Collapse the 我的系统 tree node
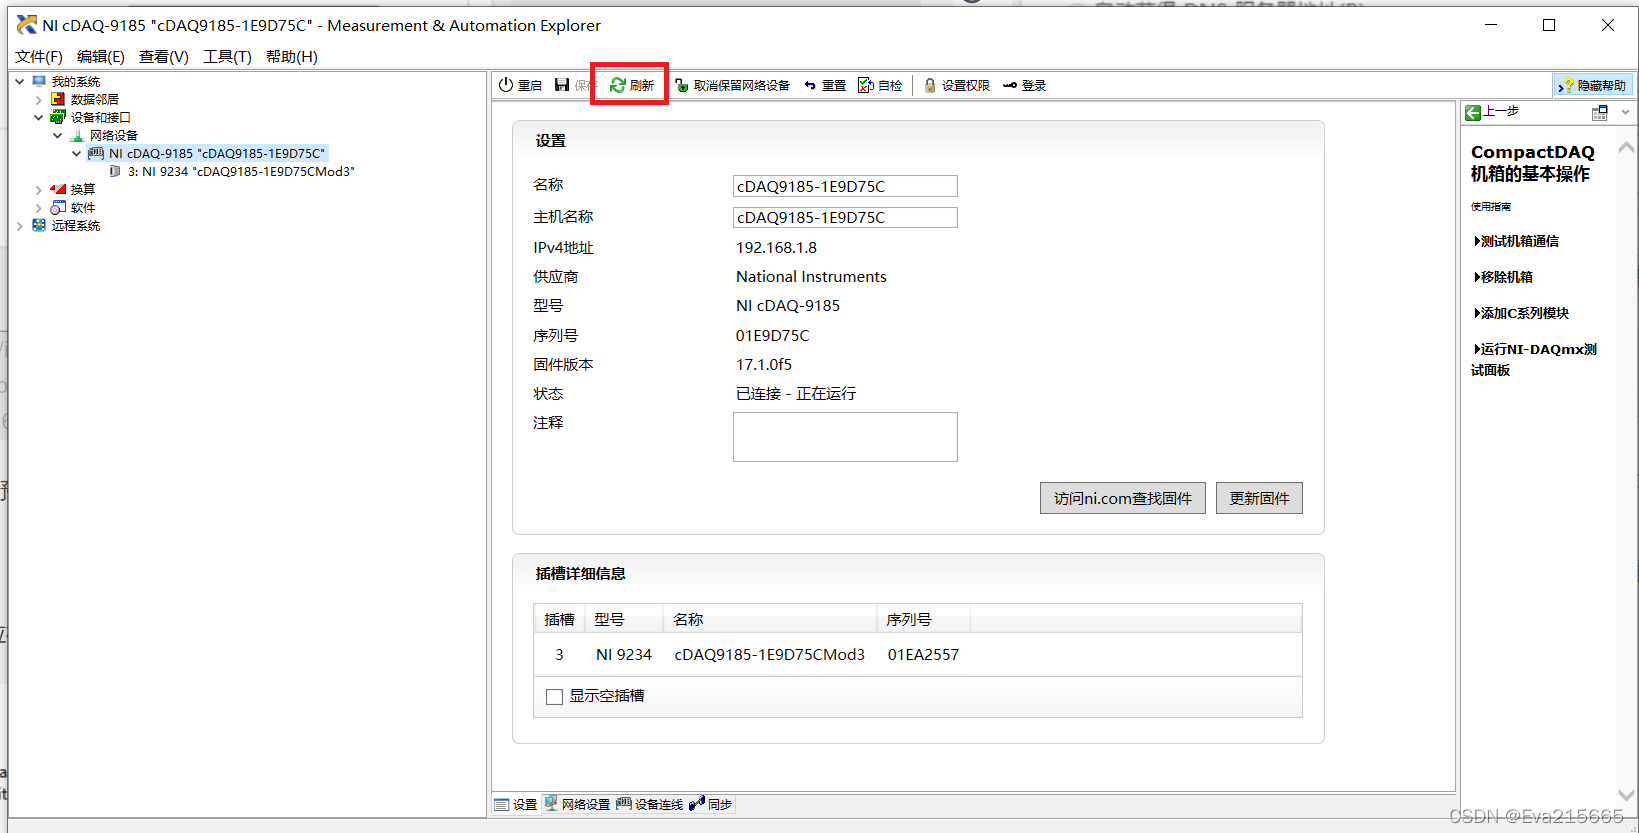This screenshot has height=833, width=1639. (x=19, y=81)
